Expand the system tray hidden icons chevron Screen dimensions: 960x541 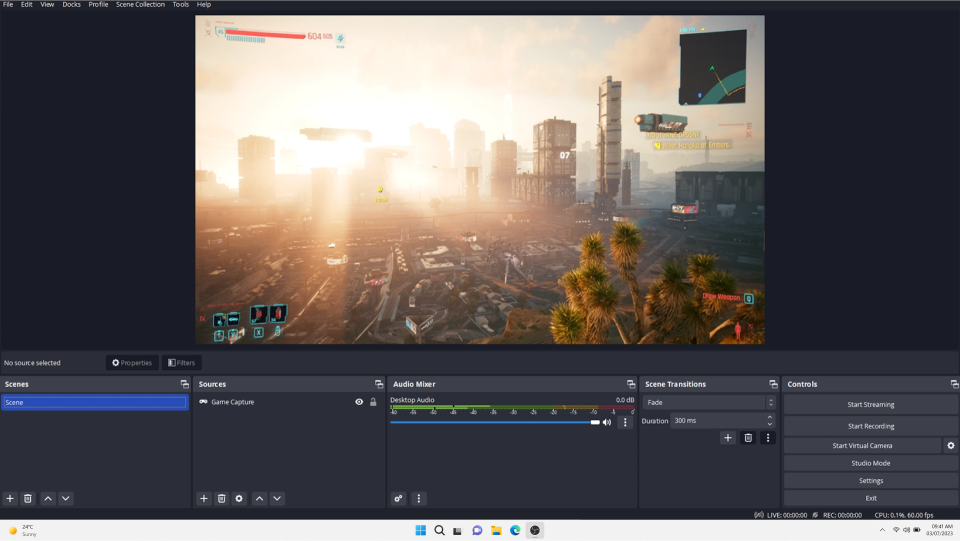pyautogui.click(x=881, y=530)
